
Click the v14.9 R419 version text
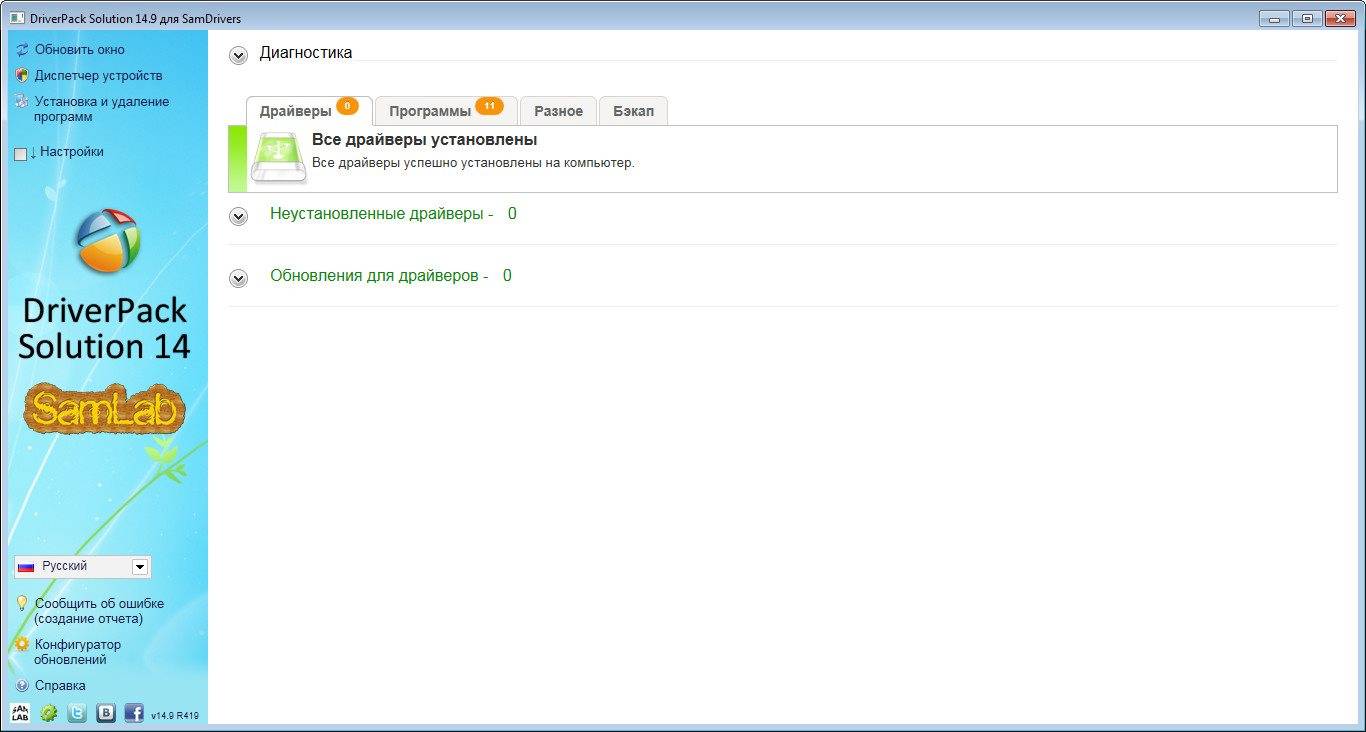coord(175,716)
